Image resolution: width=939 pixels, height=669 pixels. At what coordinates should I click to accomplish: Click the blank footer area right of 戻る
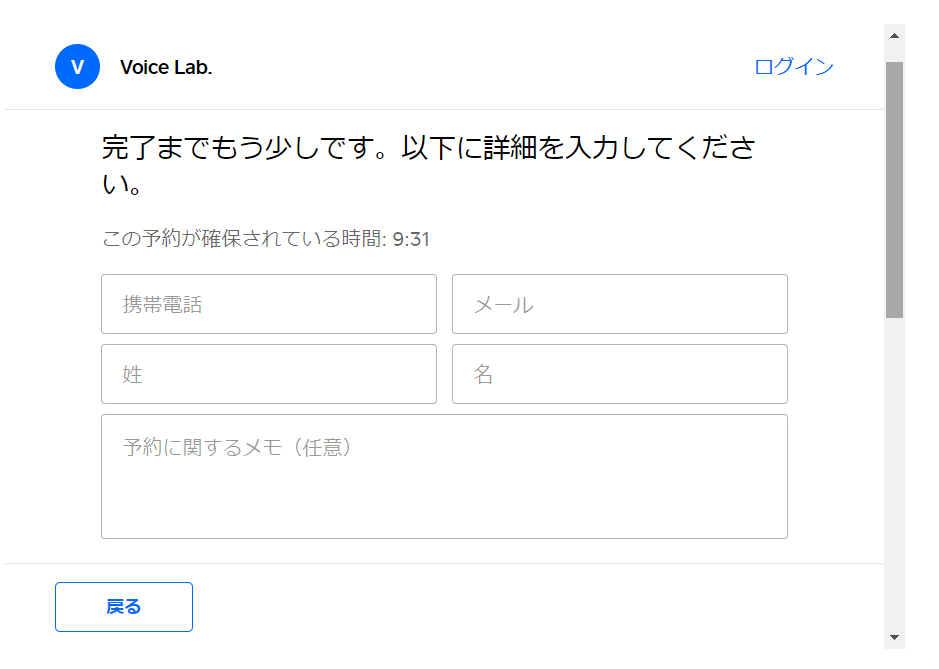point(540,607)
